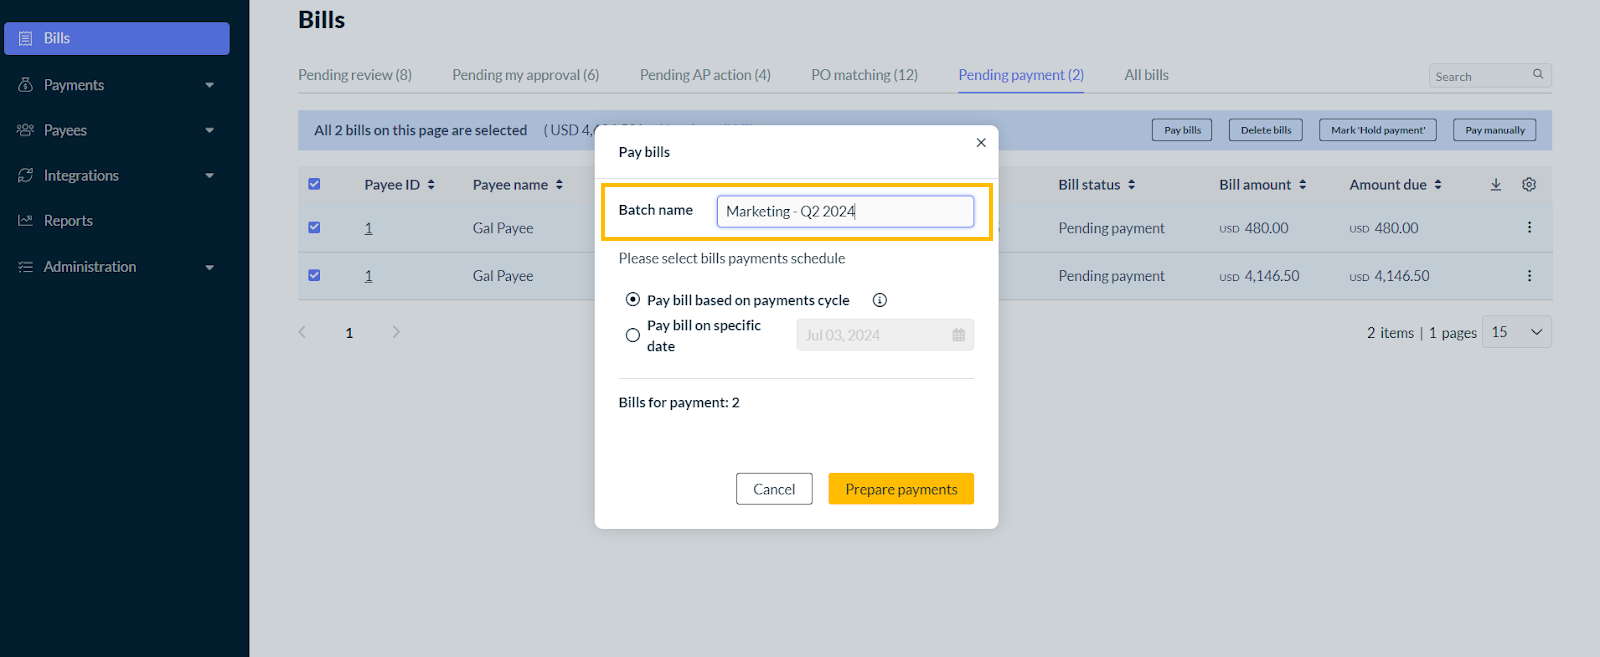Click the download table icon
Viewport: 1600px width, 657px height.
(x=1496, y=184)
